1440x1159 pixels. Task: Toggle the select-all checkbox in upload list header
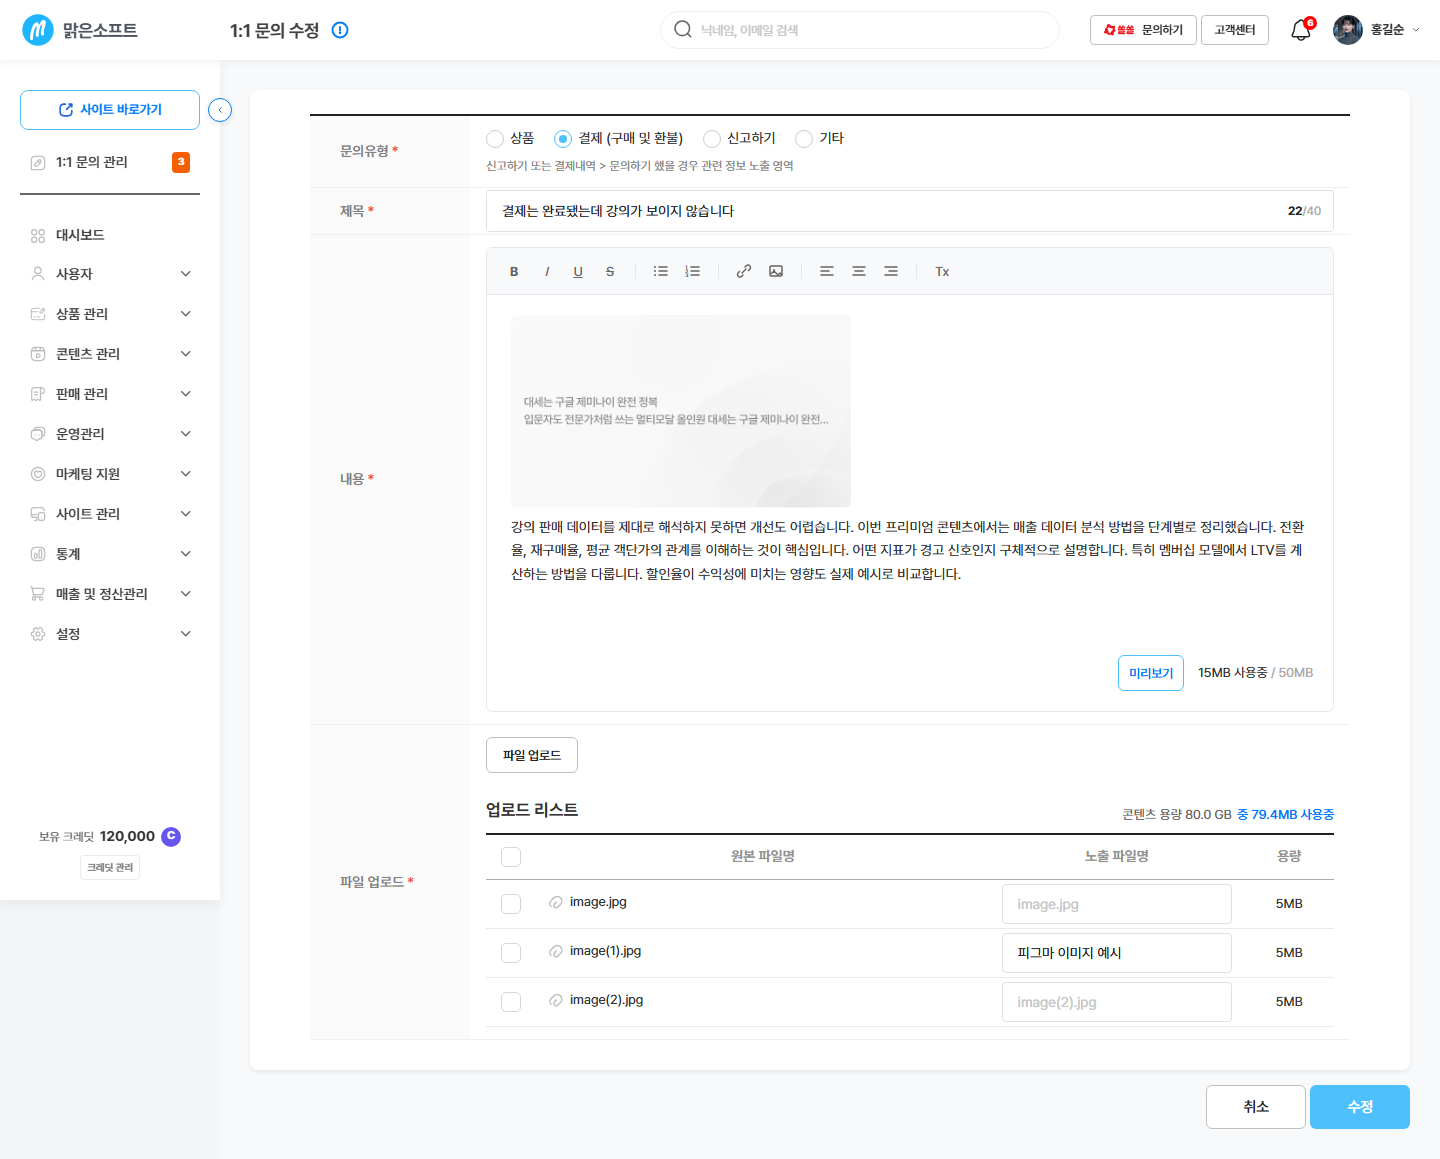(511, 857)
